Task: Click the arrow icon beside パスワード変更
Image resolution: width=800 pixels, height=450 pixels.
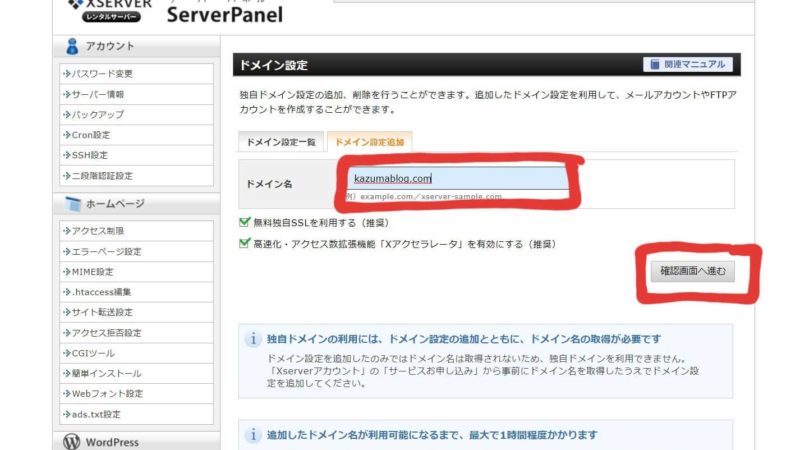Action: tap(66, 74)
